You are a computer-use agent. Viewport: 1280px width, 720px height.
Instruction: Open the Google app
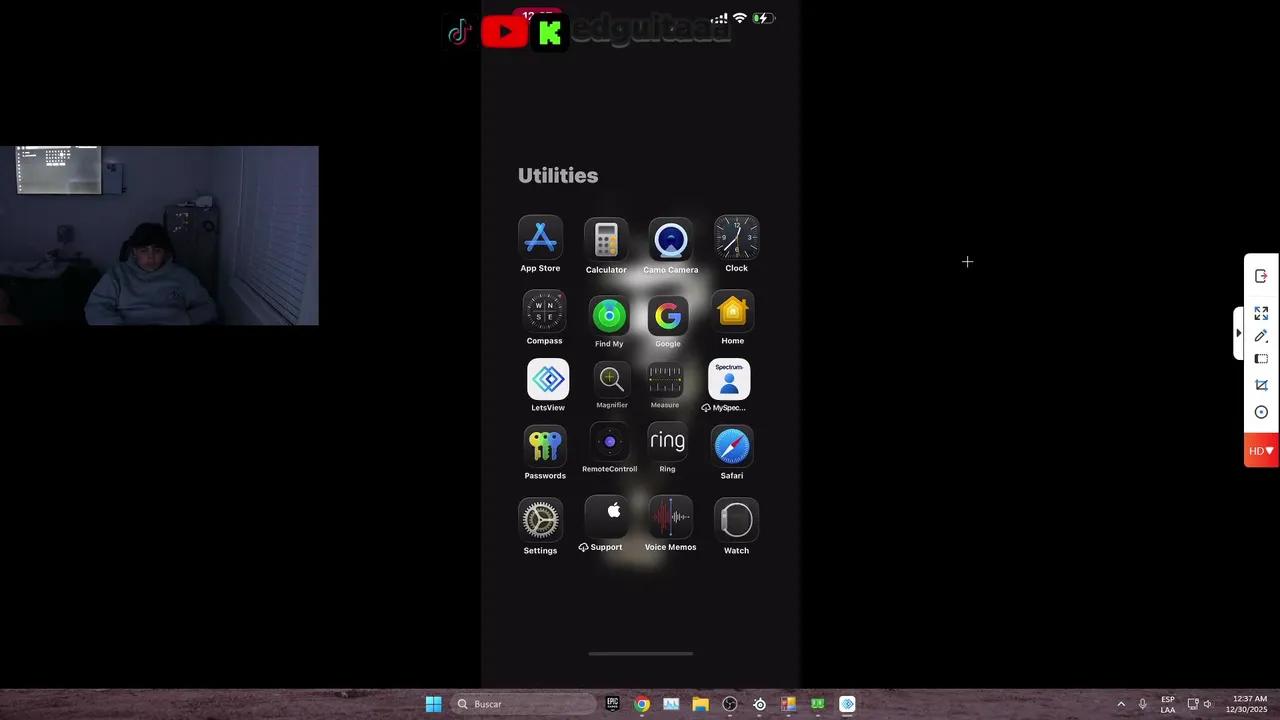click(x=668, y=316)
